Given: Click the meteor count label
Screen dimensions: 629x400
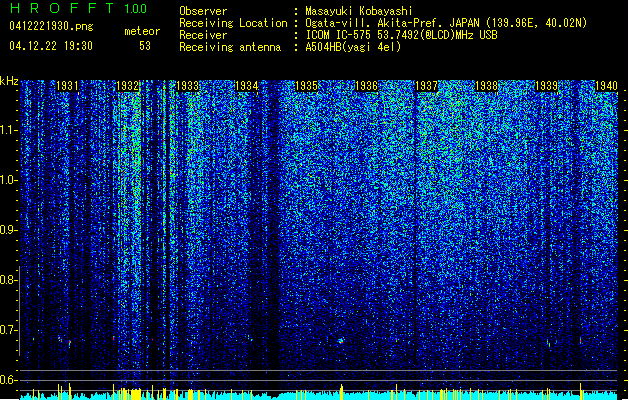Looking at the screenshot, I should 142,31.
